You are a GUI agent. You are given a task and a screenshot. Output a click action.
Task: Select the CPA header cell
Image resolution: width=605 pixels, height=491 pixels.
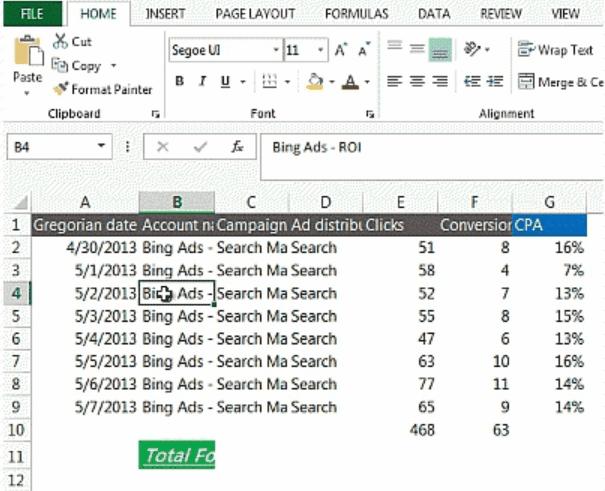549,224
